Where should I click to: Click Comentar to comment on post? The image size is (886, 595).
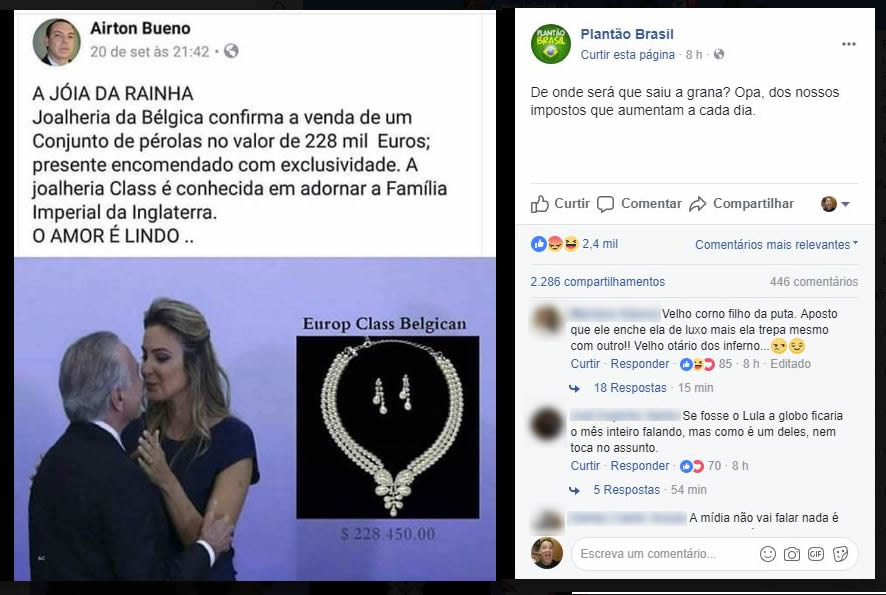(x=639, y=203)
